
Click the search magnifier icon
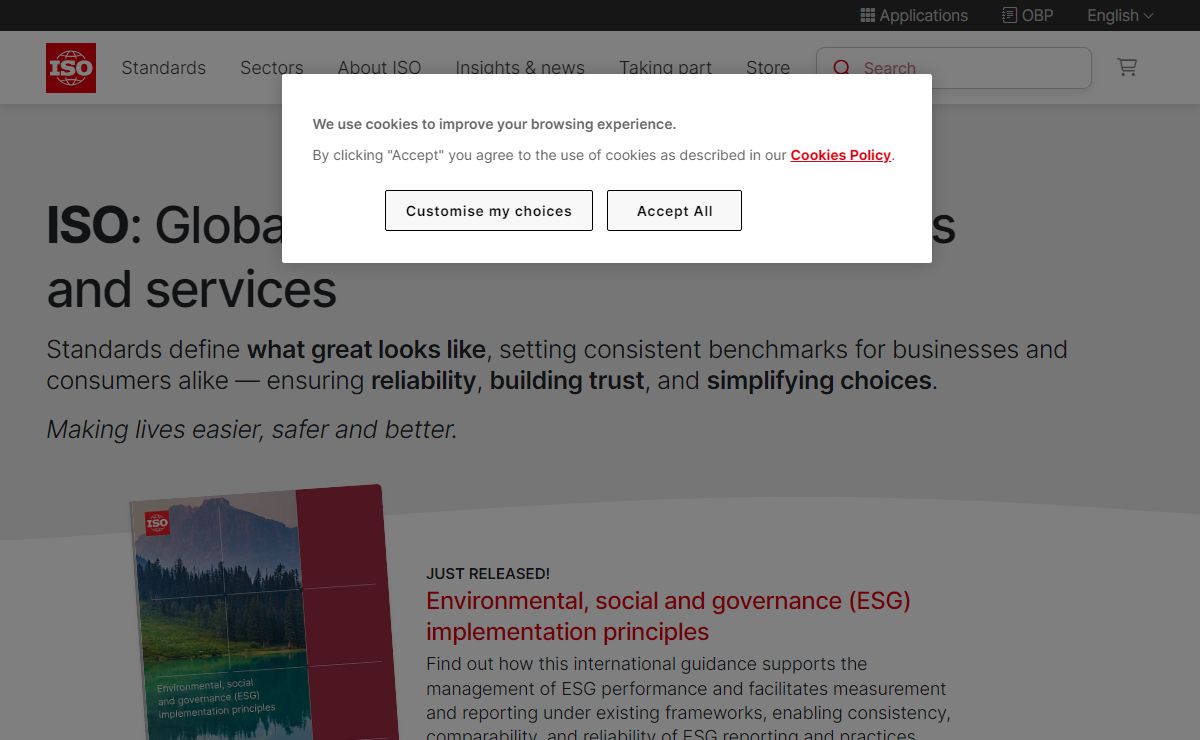(x=842, y=68)
